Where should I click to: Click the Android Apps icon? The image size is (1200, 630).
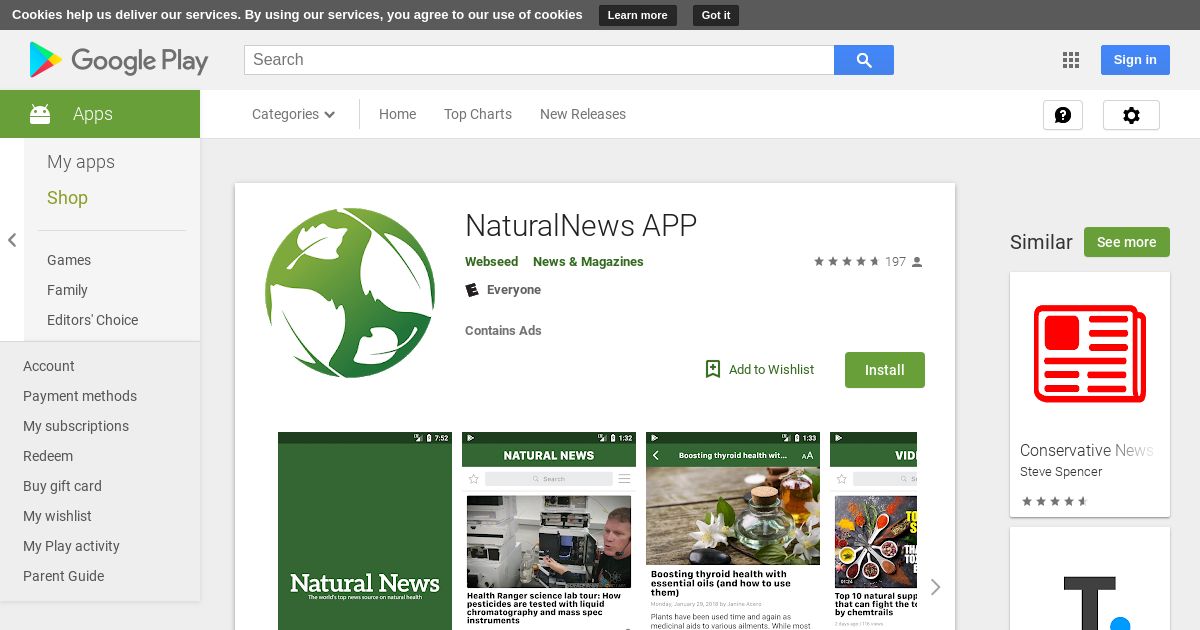[40, 114]
